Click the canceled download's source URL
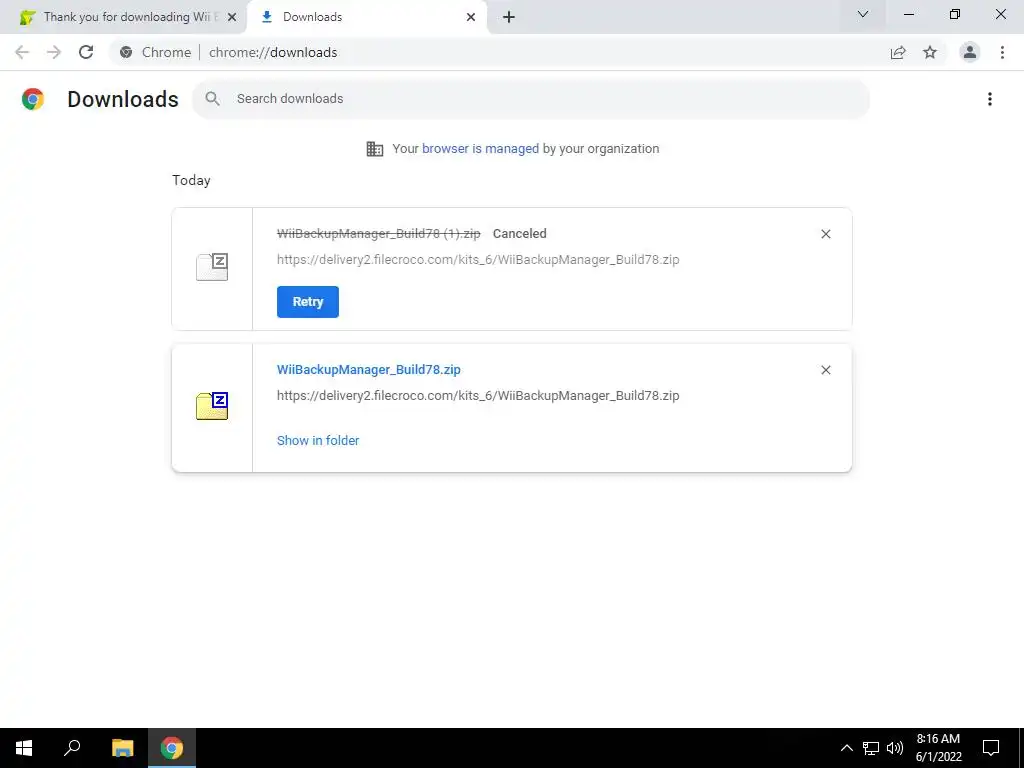This screenshot has height=768, width=1024. click(x=478, y=260)
